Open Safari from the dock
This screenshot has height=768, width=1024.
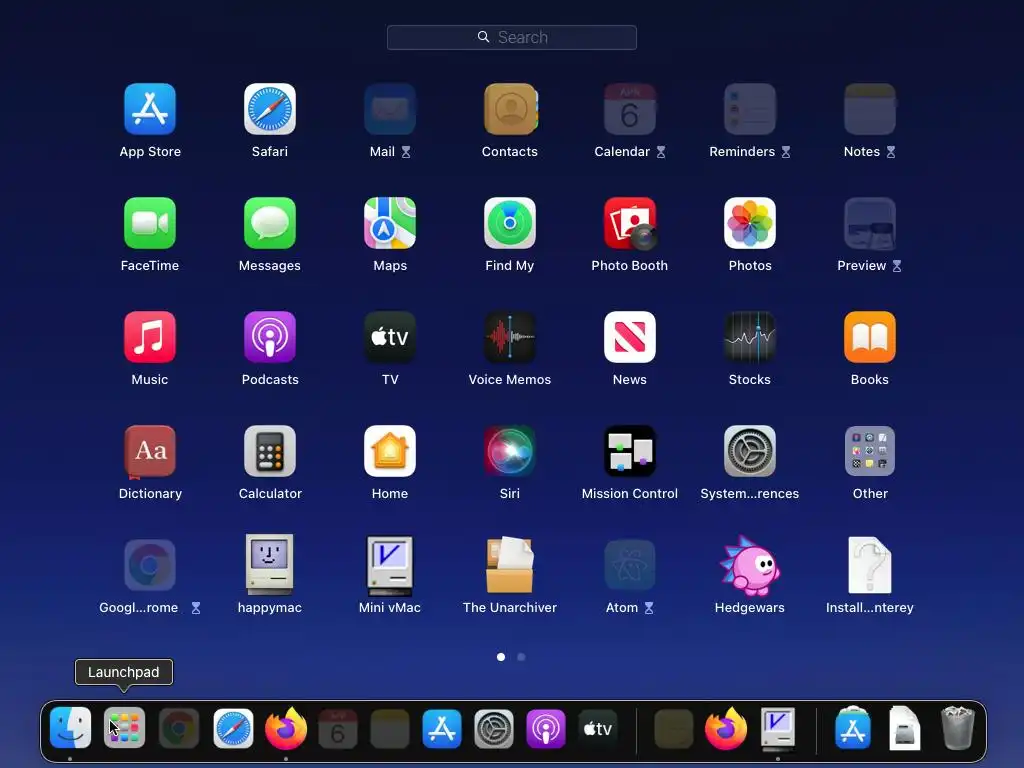pos(233,728)
